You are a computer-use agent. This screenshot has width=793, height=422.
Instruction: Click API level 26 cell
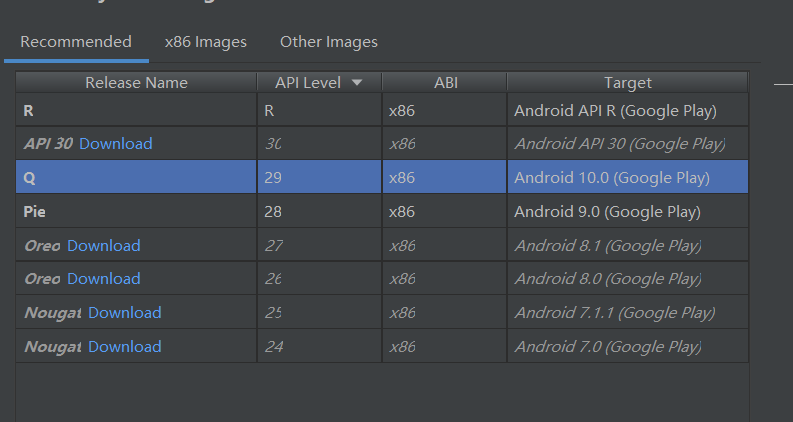click(x=320, y=278)
